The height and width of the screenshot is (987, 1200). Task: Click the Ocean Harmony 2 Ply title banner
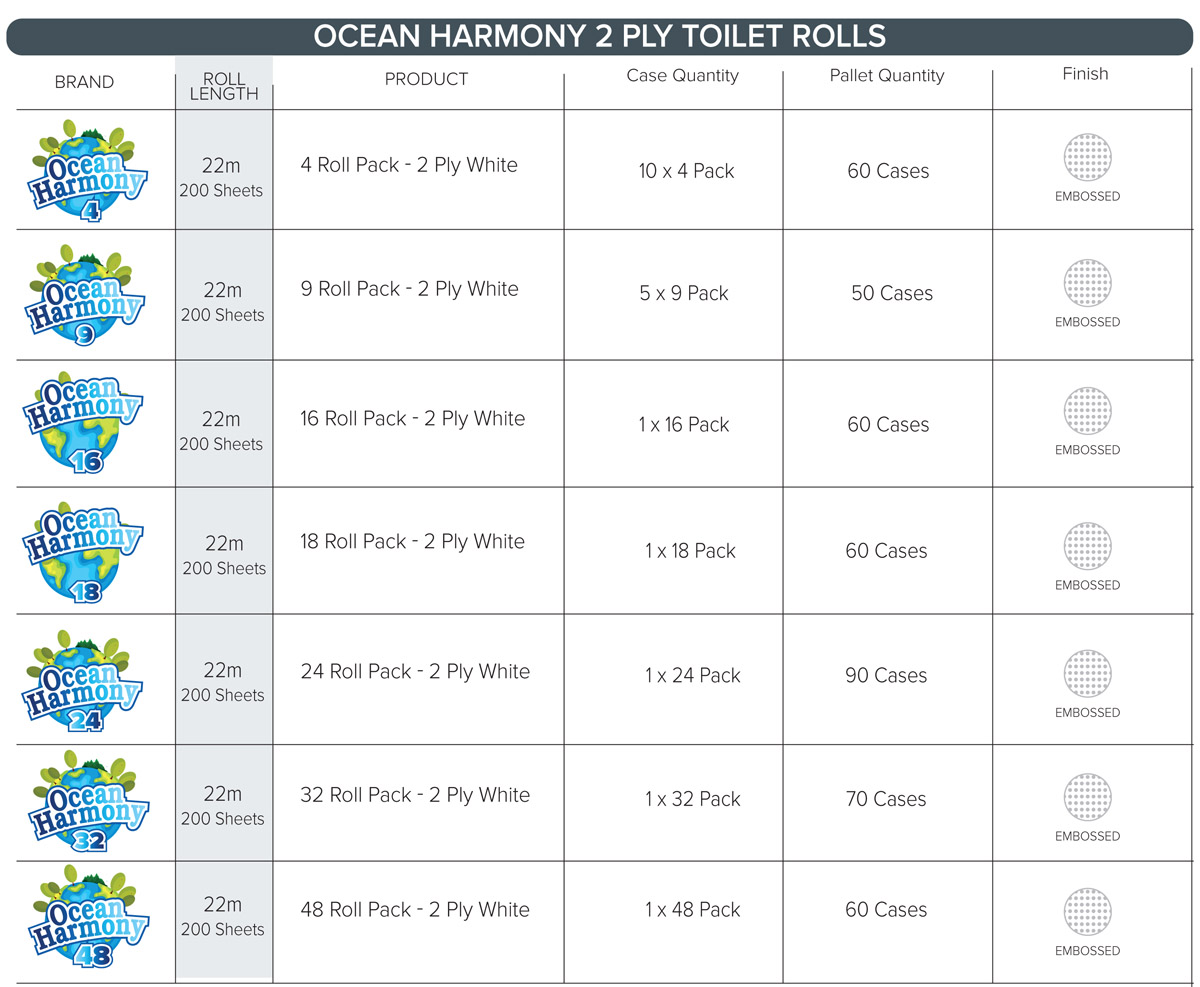(600, 36)
